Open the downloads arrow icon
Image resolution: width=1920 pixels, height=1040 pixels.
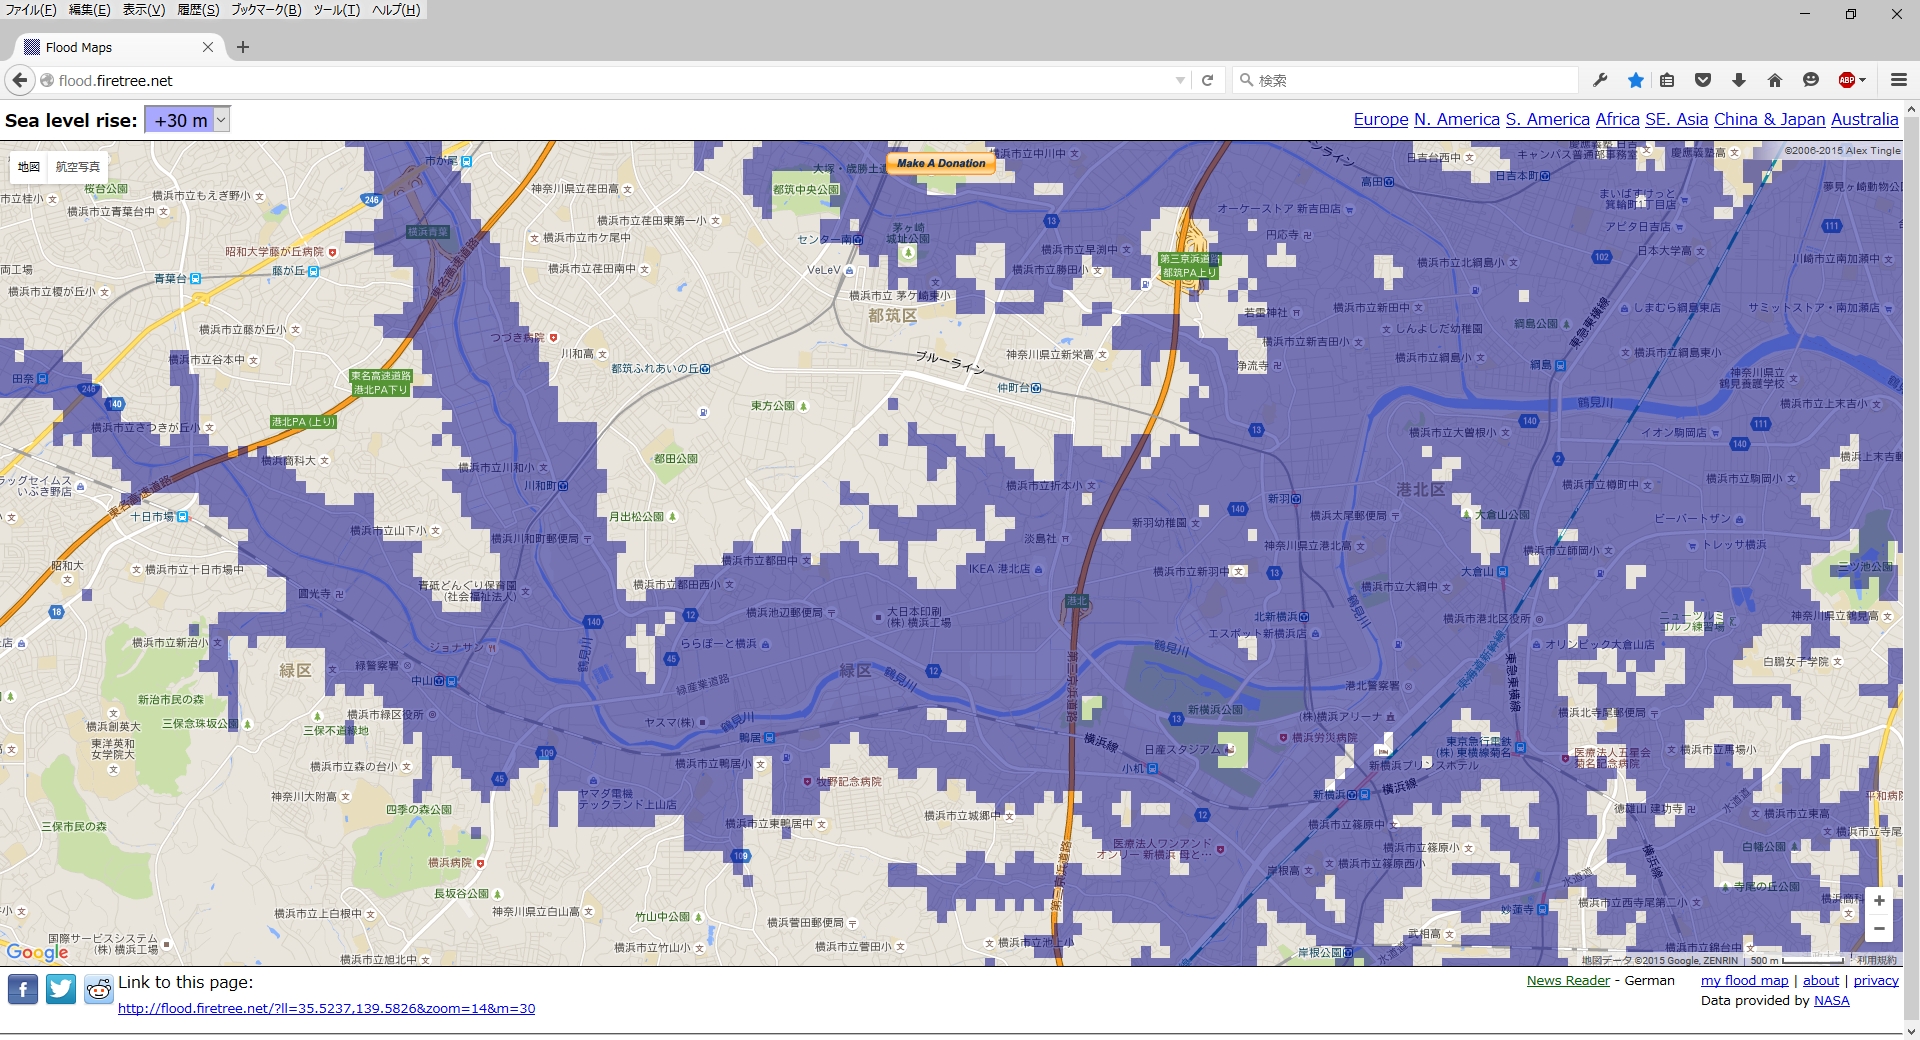point(1739,80)
